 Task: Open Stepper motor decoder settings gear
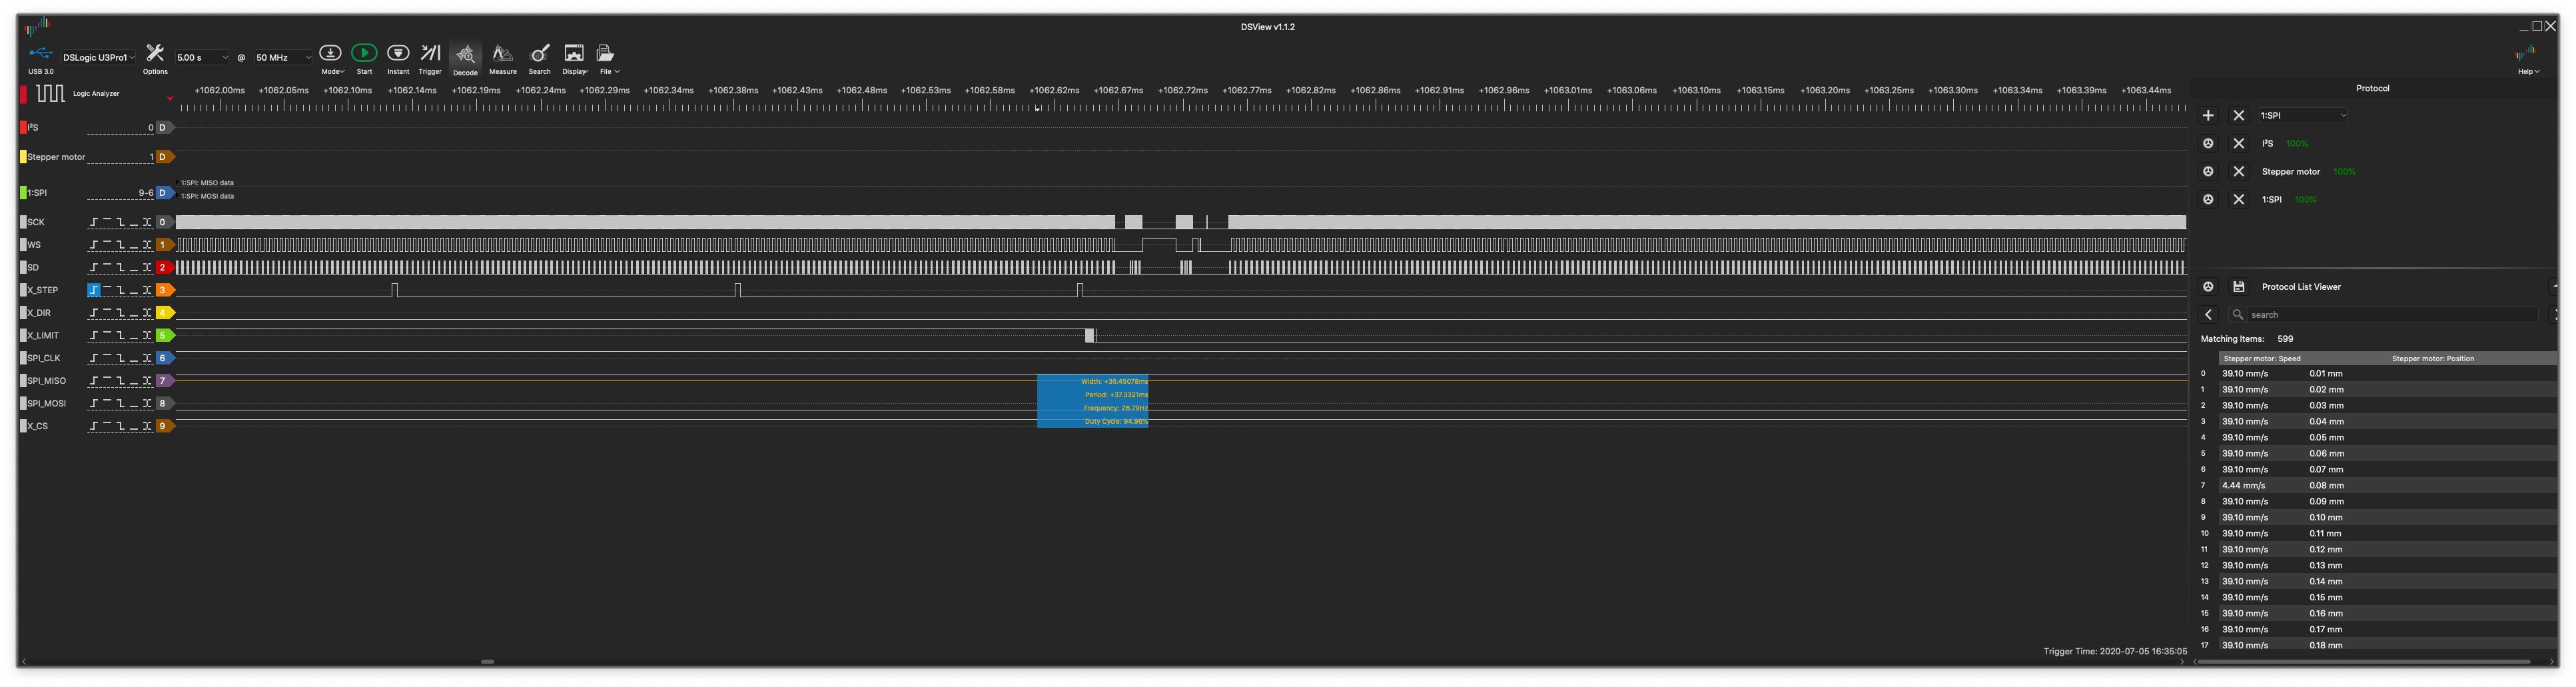2208,172
